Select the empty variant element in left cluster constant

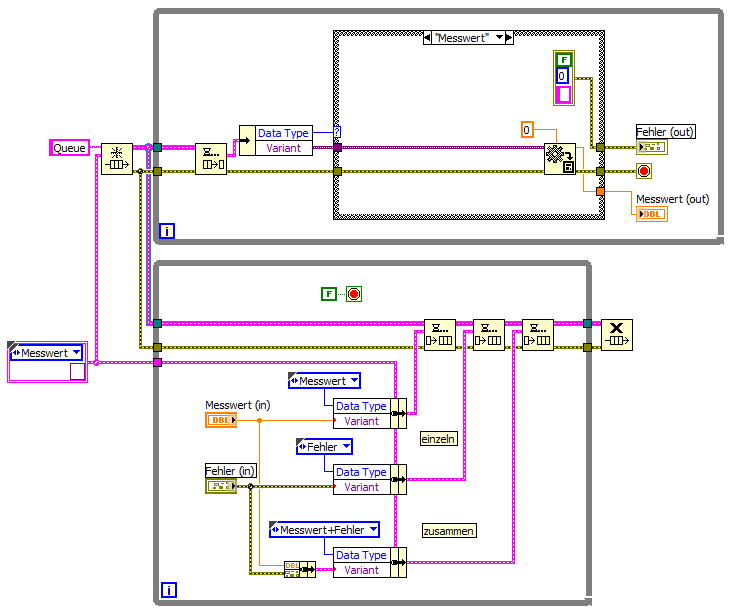click(x=77, y=371)
